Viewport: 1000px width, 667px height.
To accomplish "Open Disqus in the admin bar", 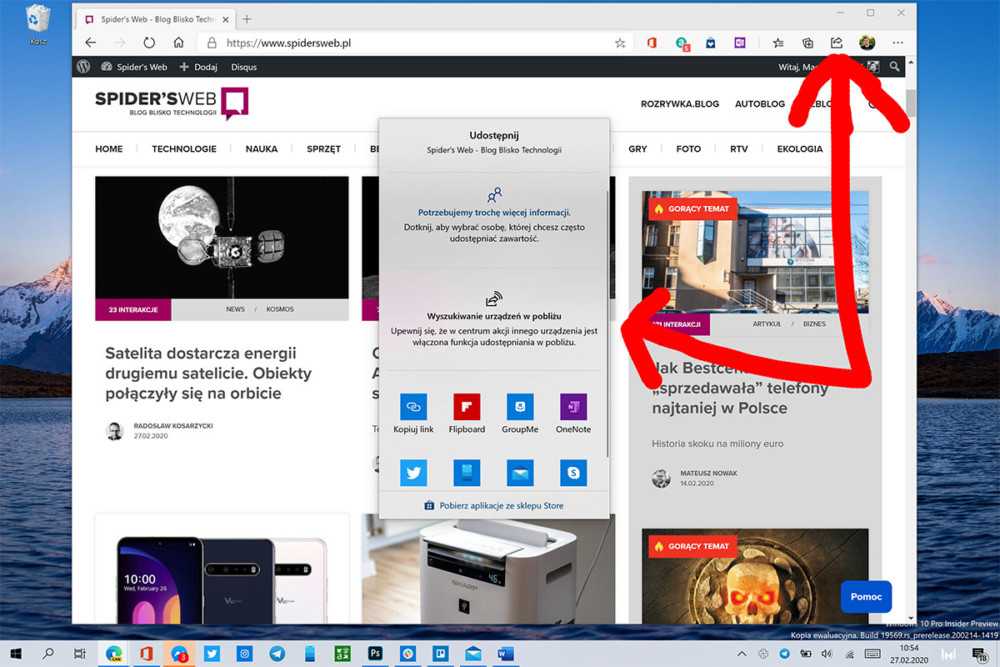I will pyautogui.click(x=244, y=66).
